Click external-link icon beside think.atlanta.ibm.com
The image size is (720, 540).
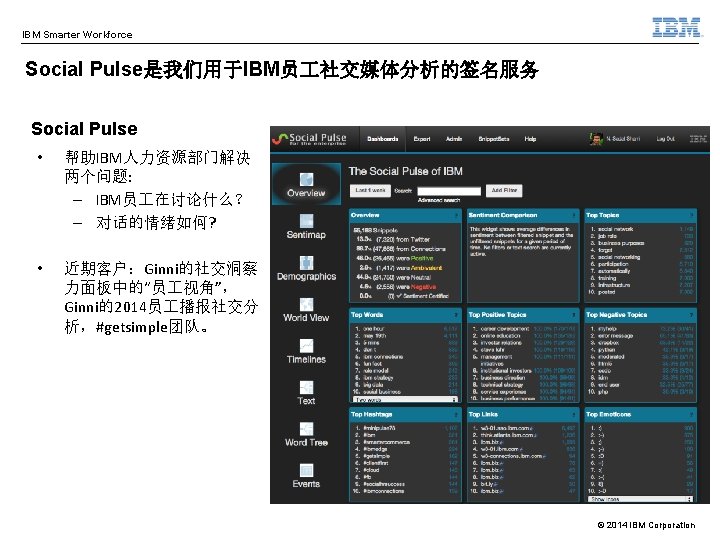[x=535, y=435]
